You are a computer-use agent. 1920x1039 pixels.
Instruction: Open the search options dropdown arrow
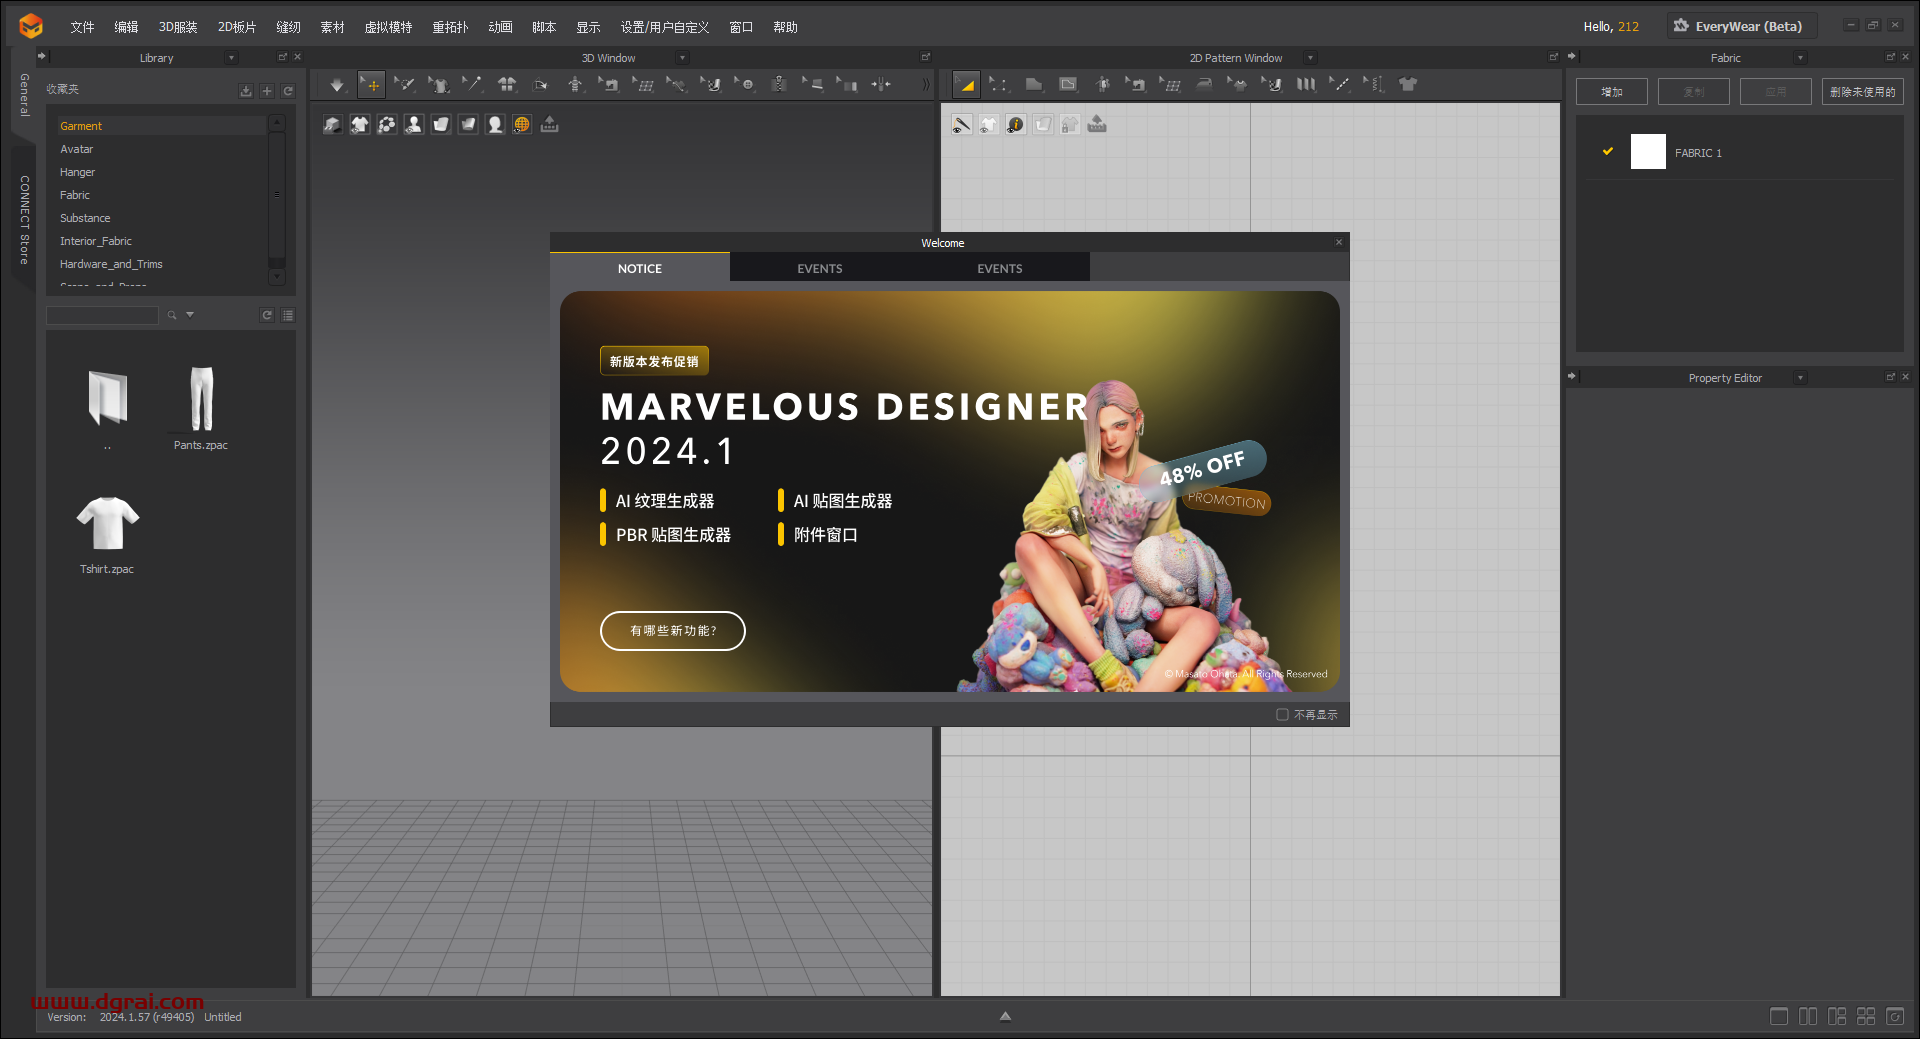click(190, 315)
